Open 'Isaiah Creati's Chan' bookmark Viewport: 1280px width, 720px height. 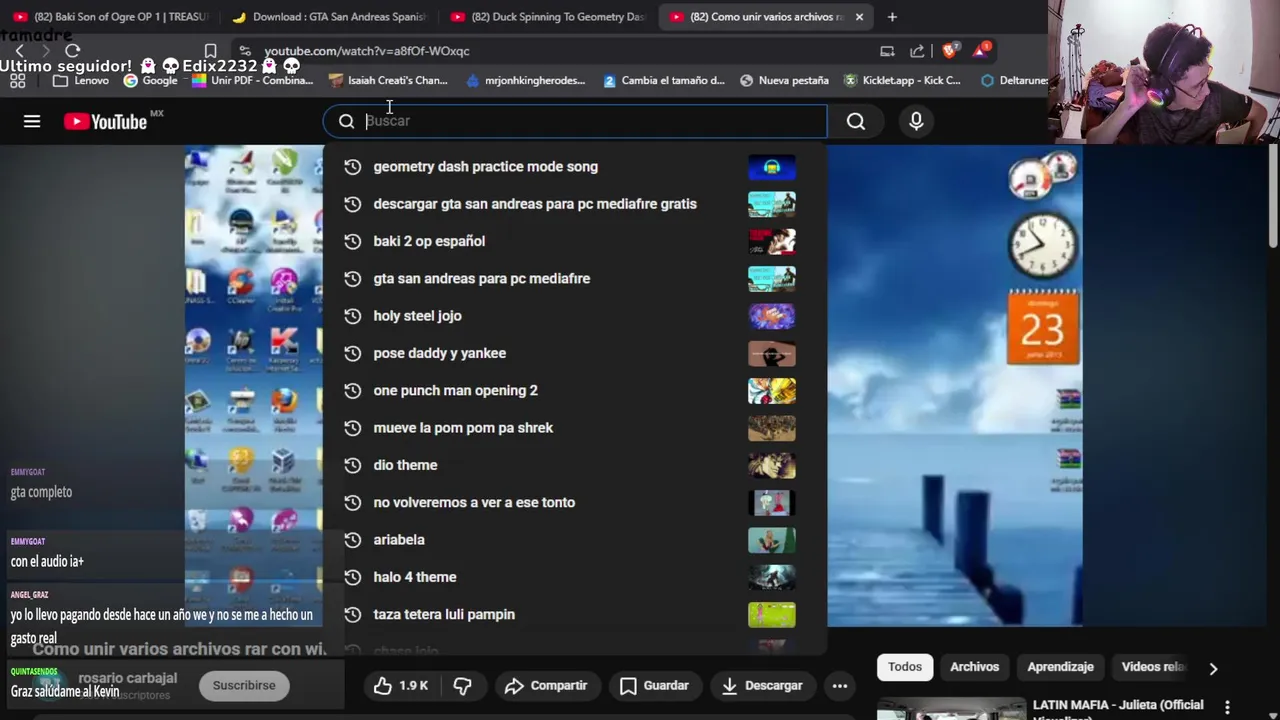point(388,81)
